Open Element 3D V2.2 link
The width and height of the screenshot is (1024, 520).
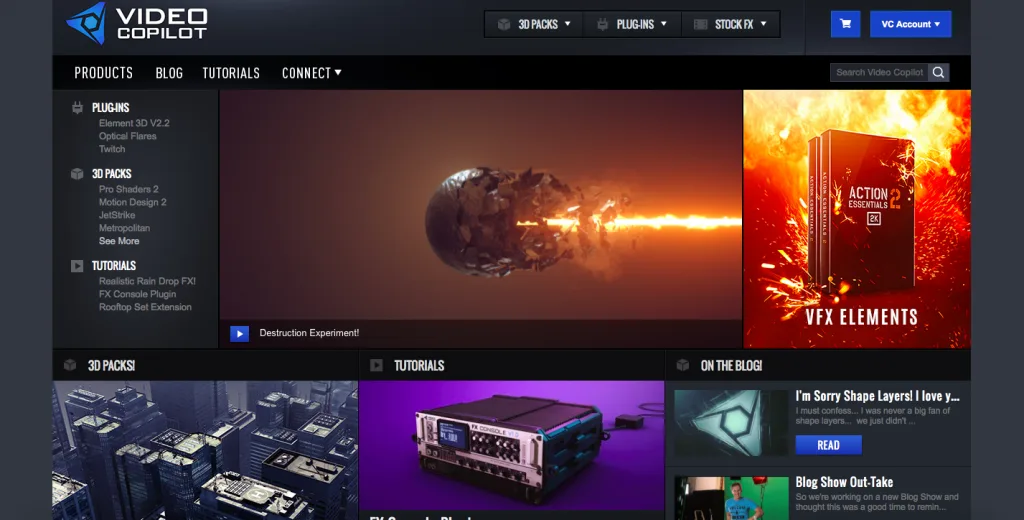[134, 123]
